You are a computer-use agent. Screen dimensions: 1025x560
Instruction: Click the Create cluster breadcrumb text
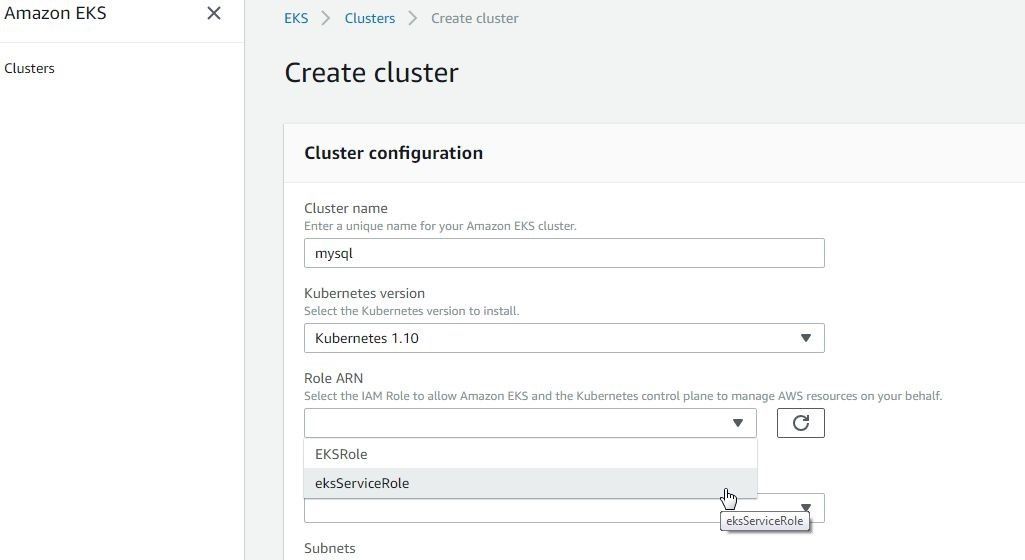coord(475,18)
